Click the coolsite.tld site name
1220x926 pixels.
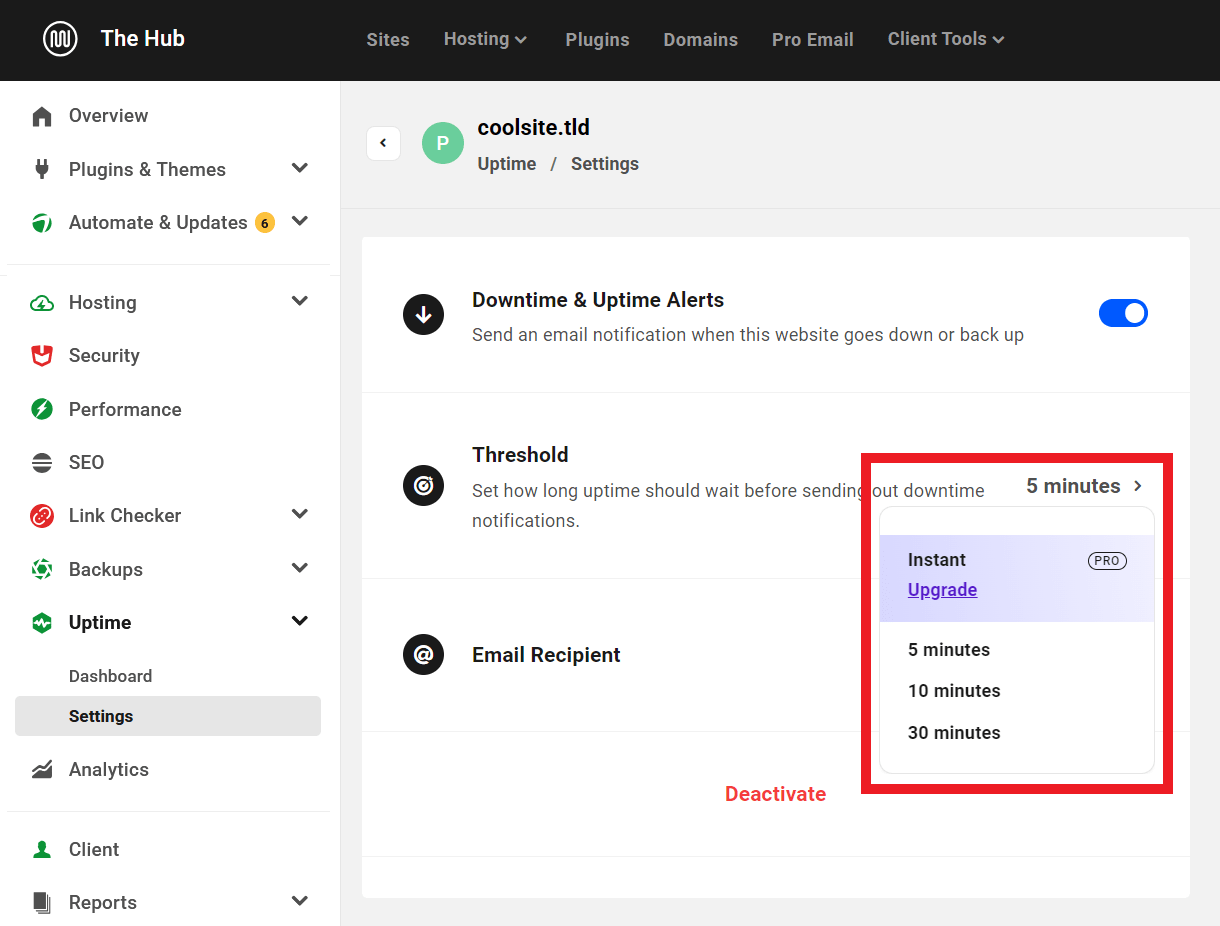[x=534, y=127]
